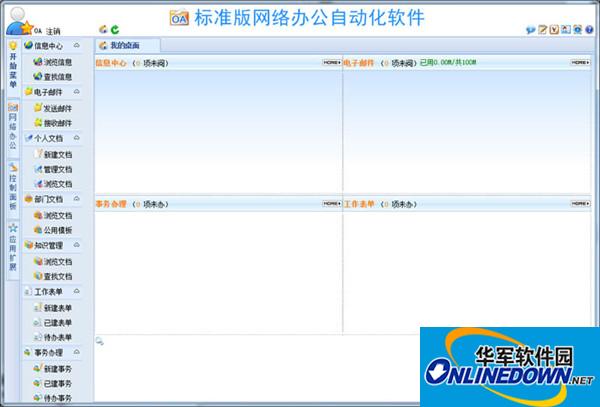The width and height of the screenshot is (600, 407).
Task: Click the pending count in 事务办理 panel
Action: 138,204
